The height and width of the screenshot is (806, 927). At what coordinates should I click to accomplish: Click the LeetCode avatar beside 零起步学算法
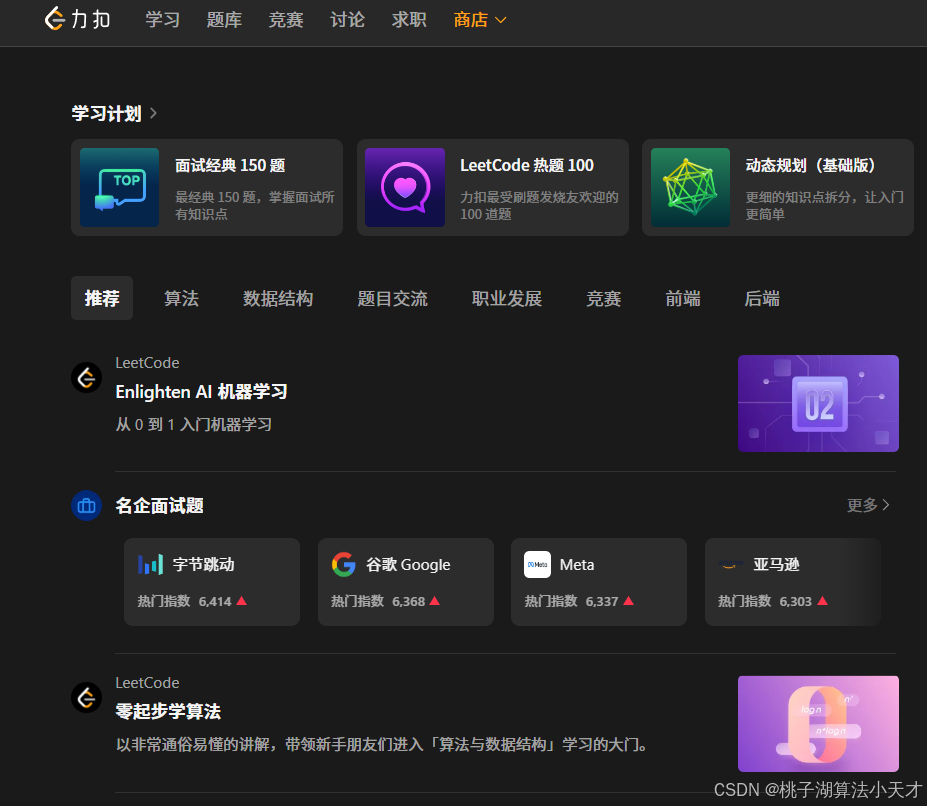click(x=86, y=697)
